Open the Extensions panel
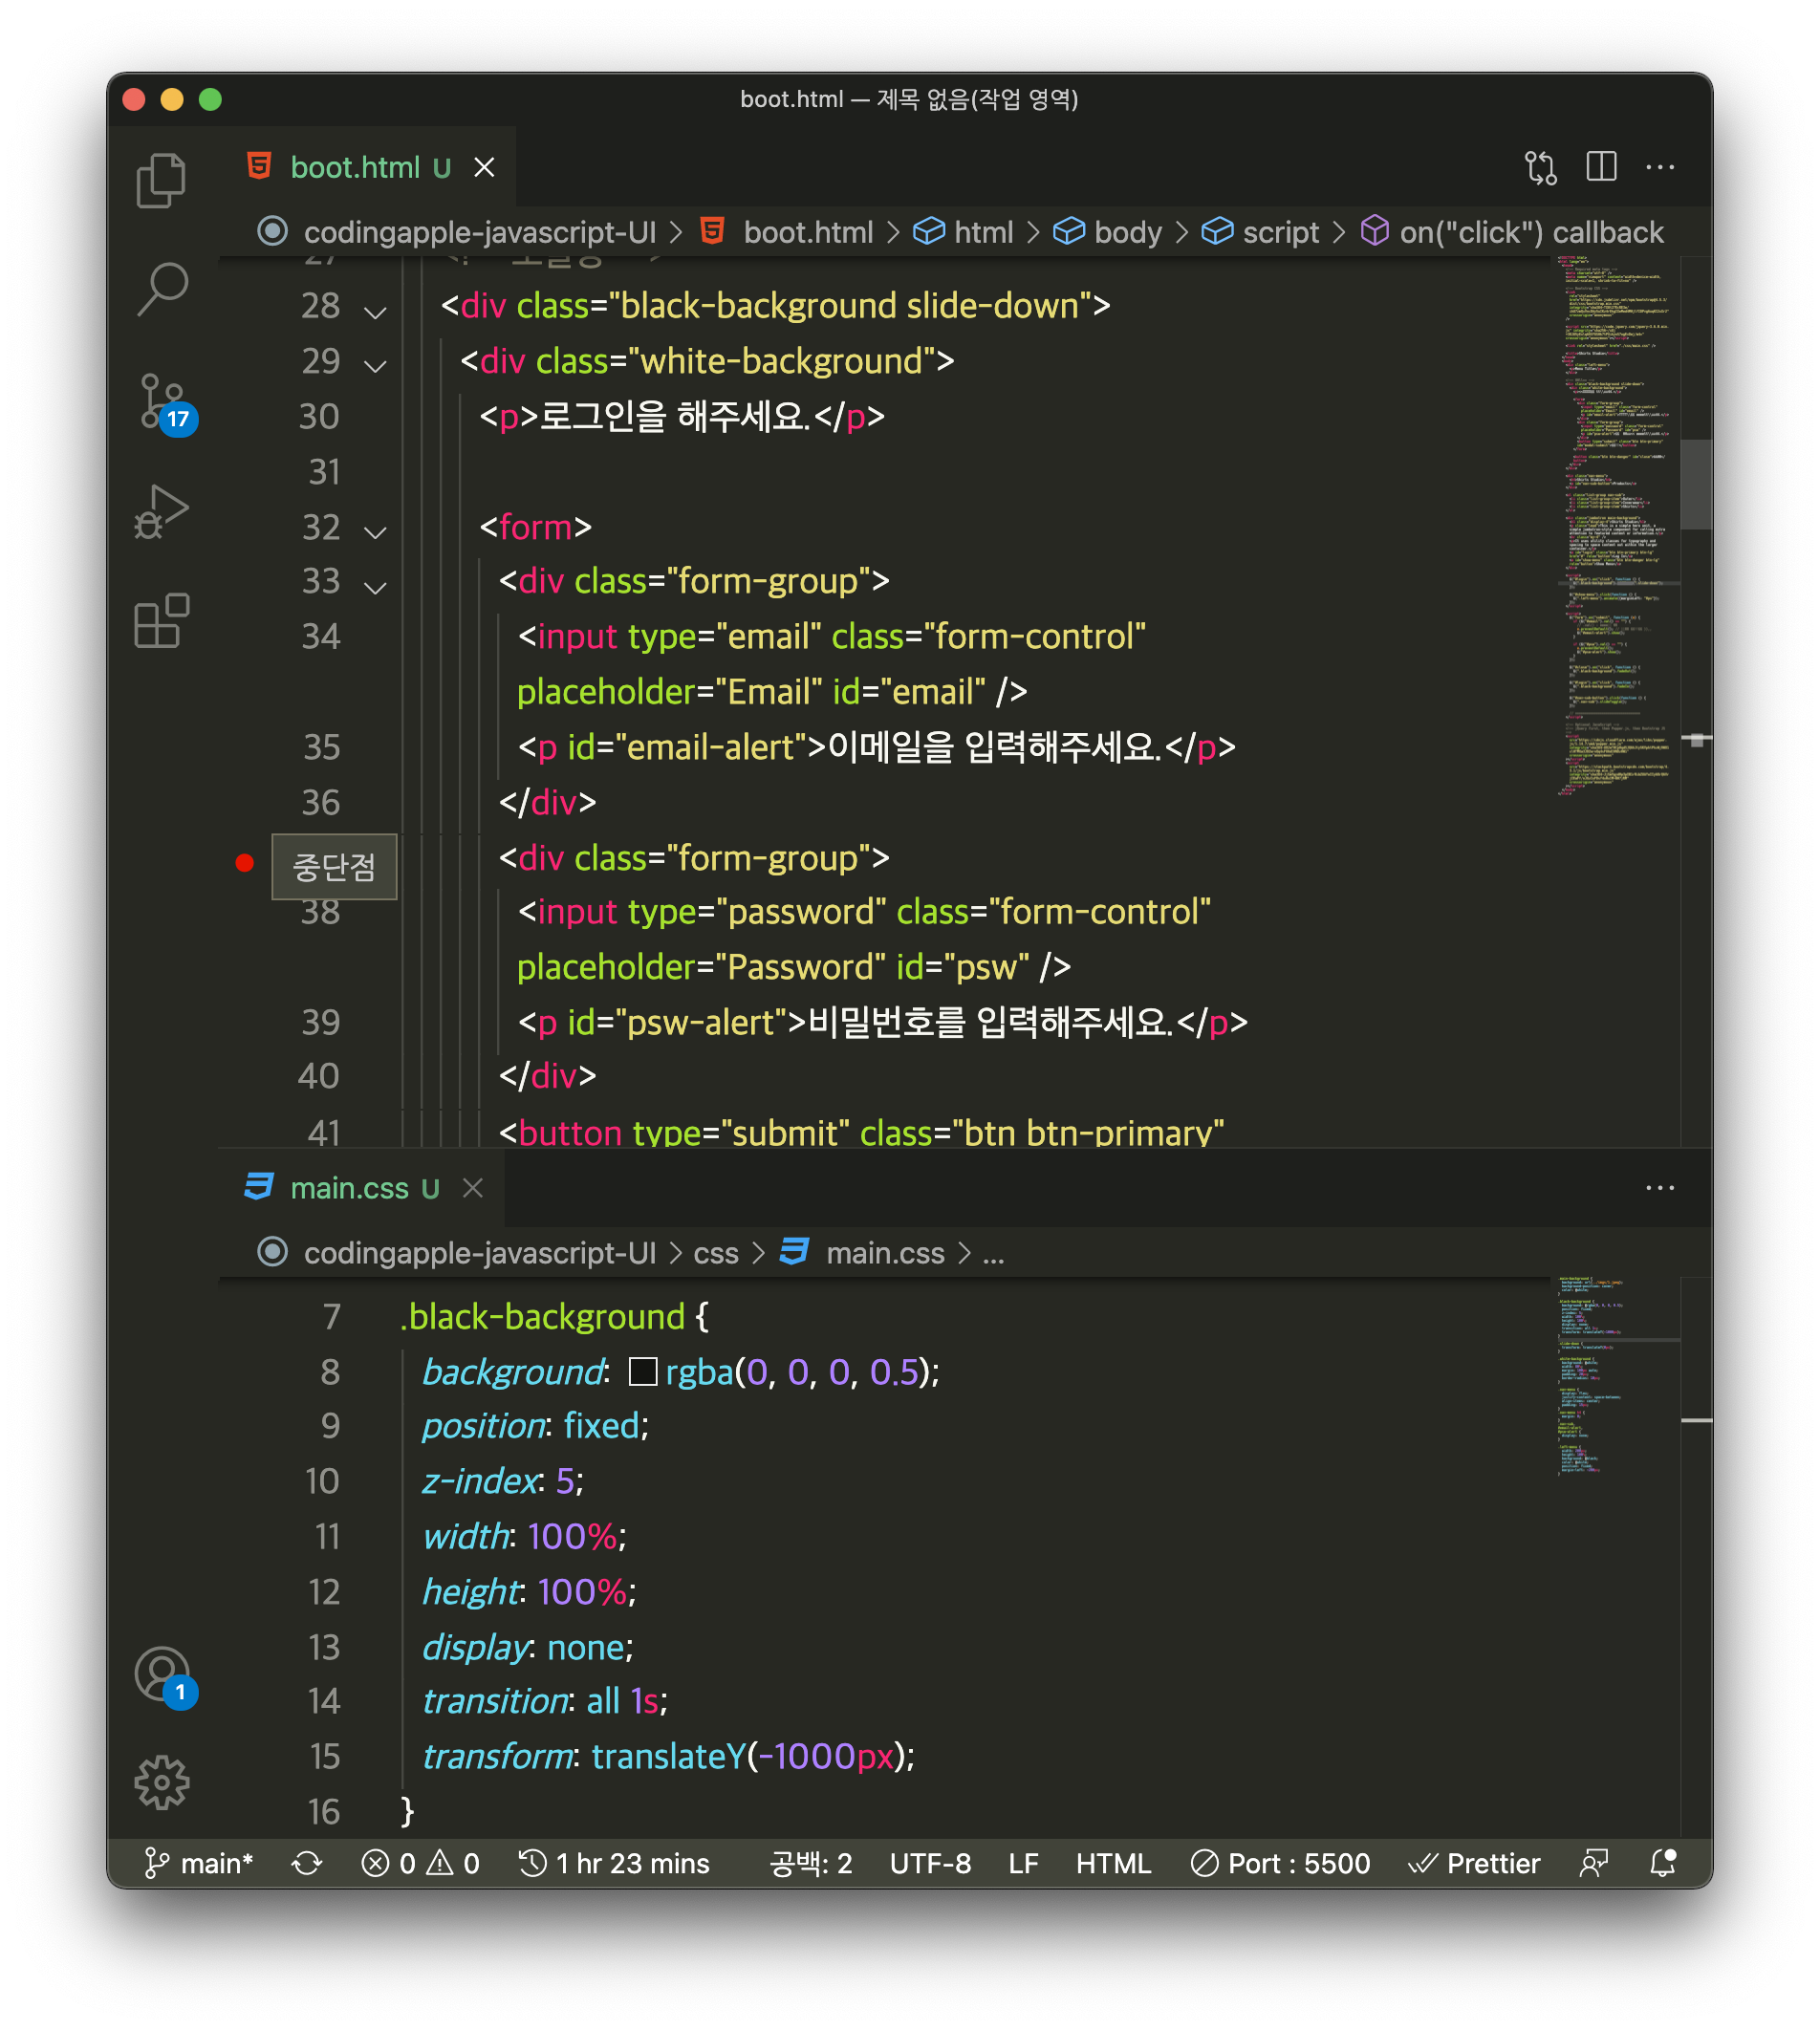Viewport: 1820px width, 2030px height. pyautogui.click(x=161, y=623)
